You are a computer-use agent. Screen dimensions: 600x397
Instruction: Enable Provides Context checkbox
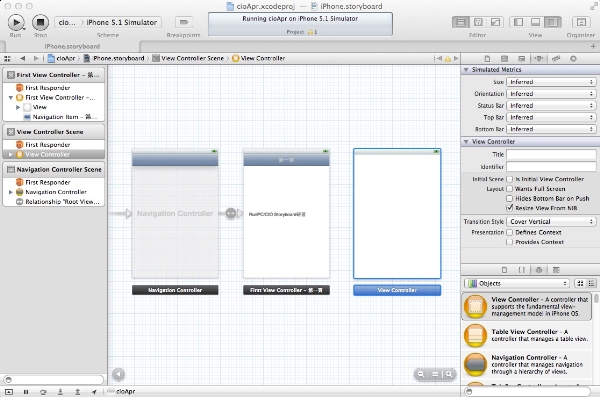point(509,242)
